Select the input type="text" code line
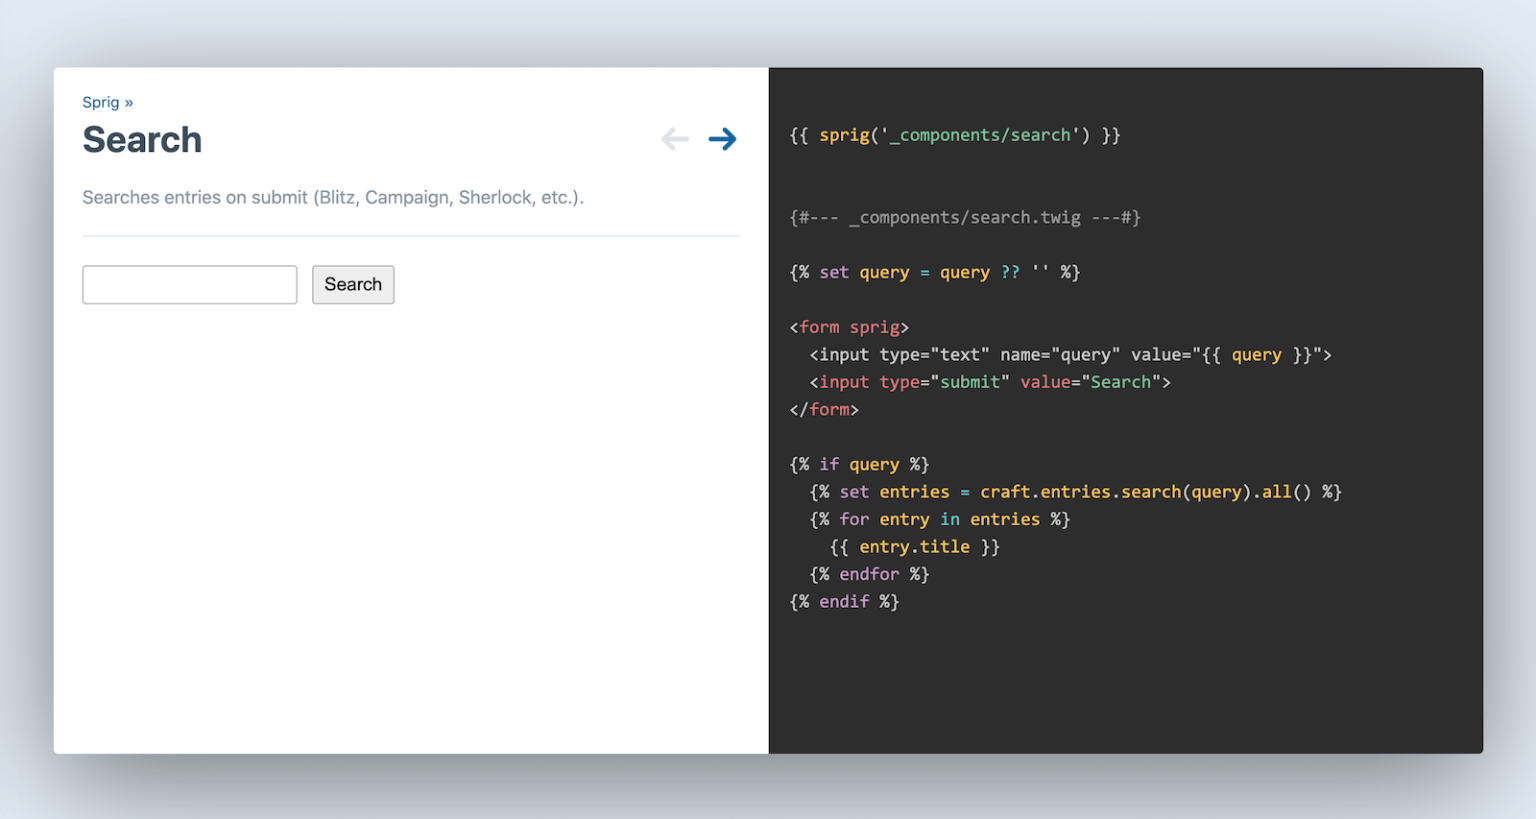 [1070, 354]
